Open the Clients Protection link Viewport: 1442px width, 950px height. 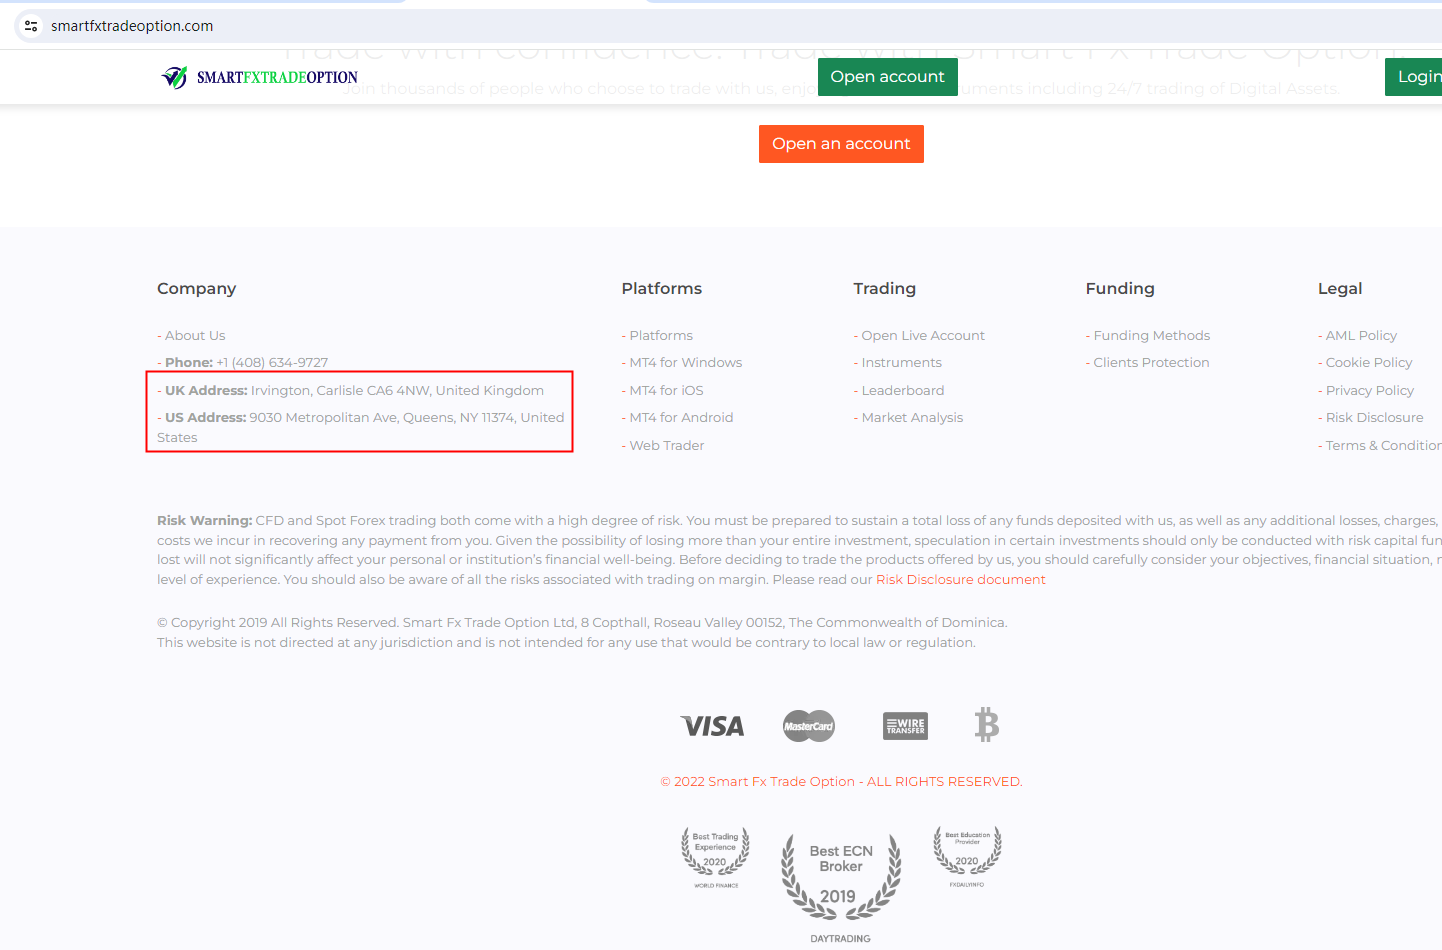[x=1151, y=363]
